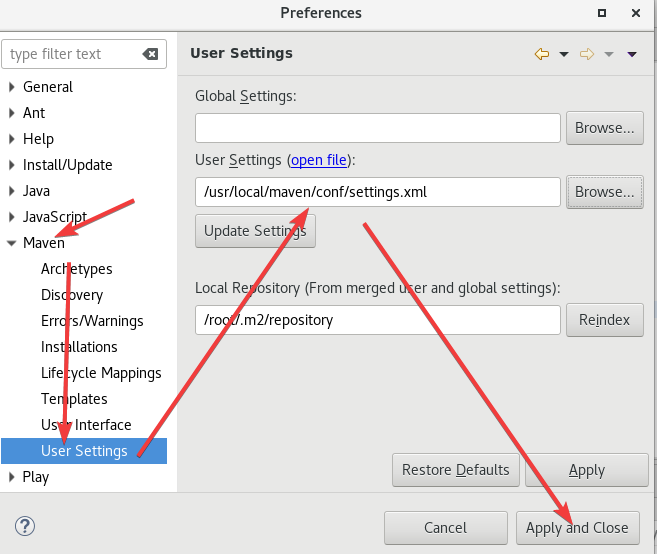Select the Install/Update preference category
The width and height of the screenshot is (657, 554).
point(67,165)
